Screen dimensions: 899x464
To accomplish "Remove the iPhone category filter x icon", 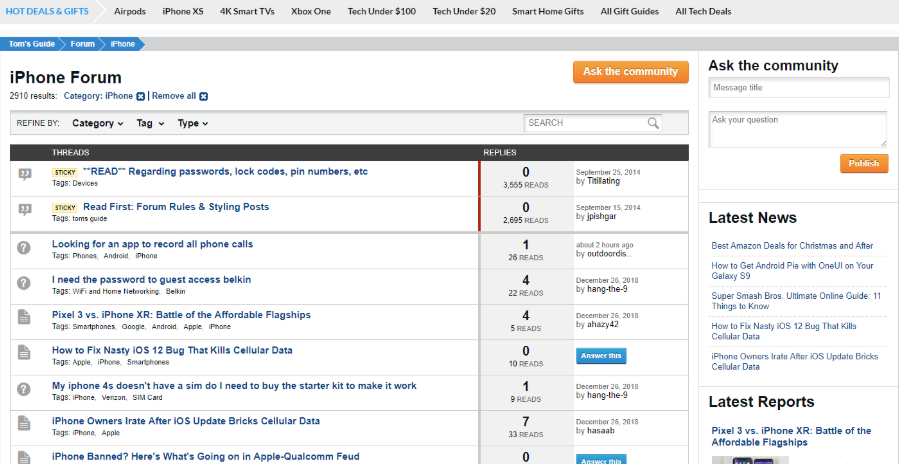I will tap(140, 96).
